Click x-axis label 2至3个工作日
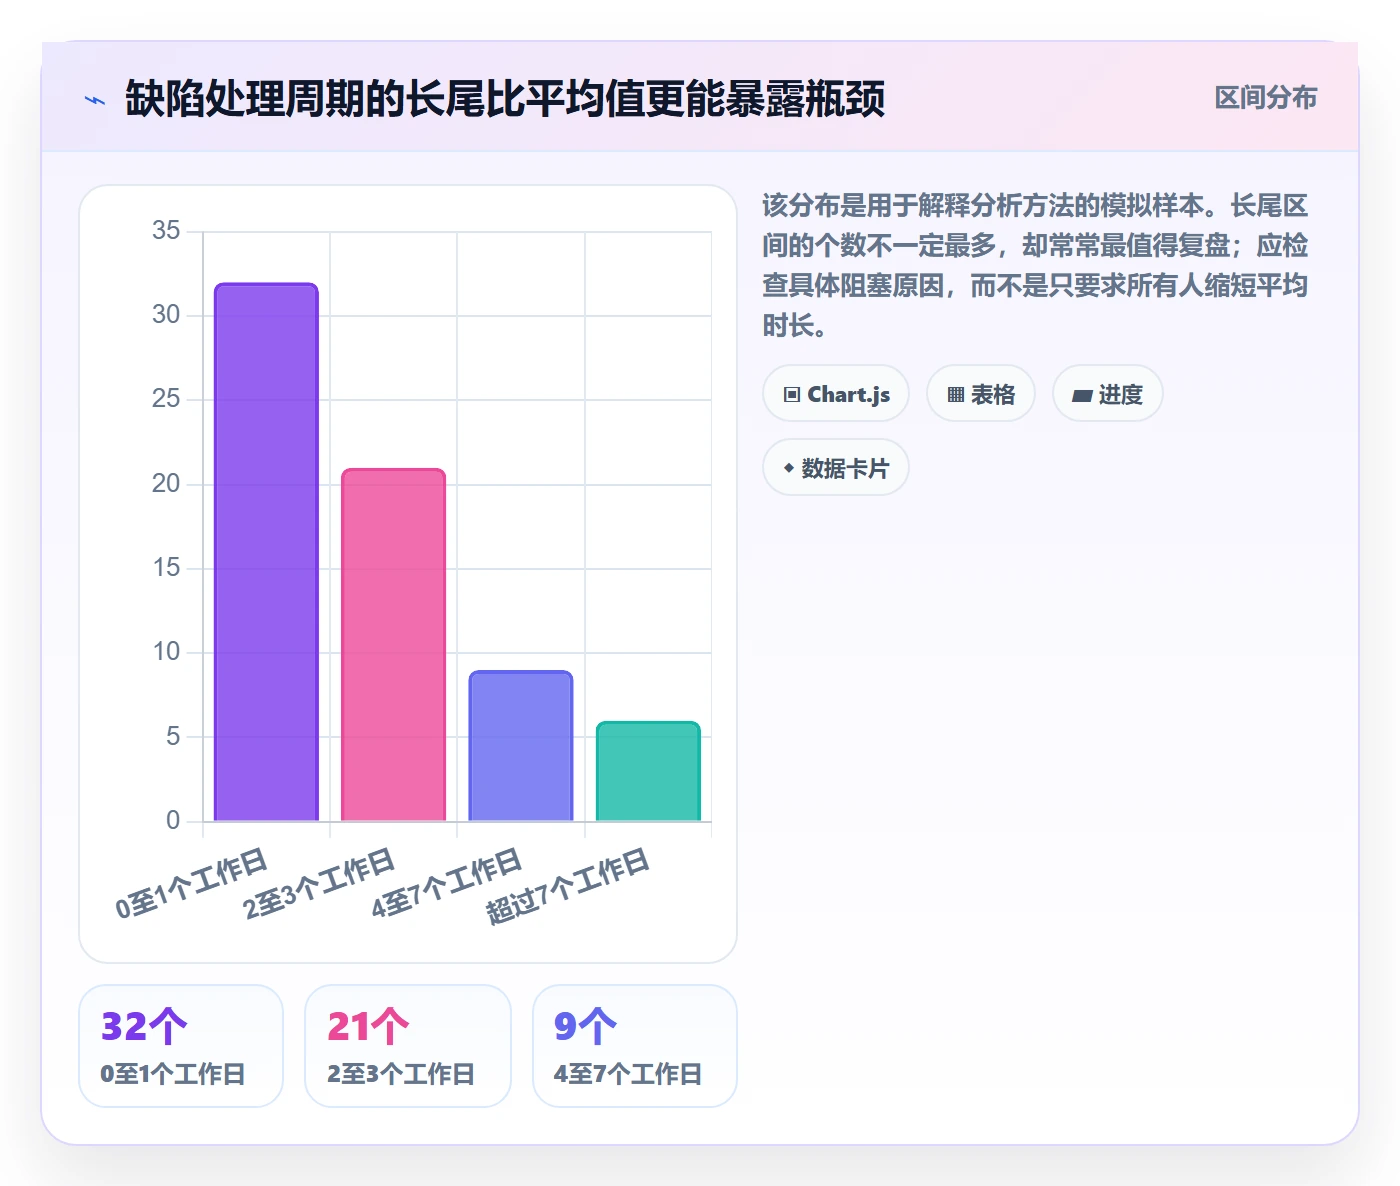The width and height of the screenshot is (1400, 1186). (319, 883)
